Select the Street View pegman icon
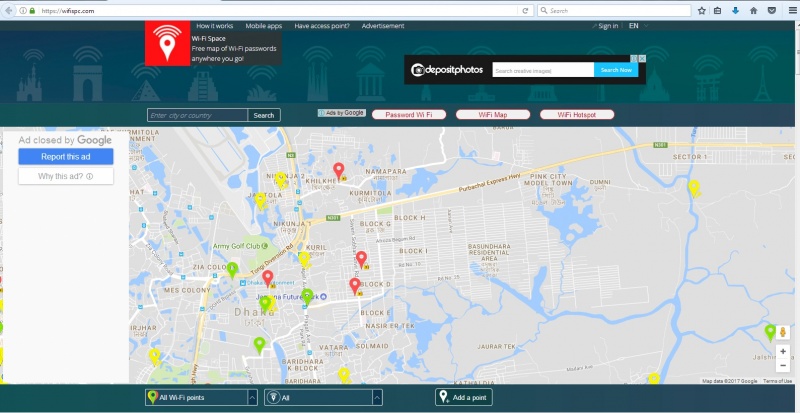Viewport: 800px width, 413px height. (x=783, y=333)
